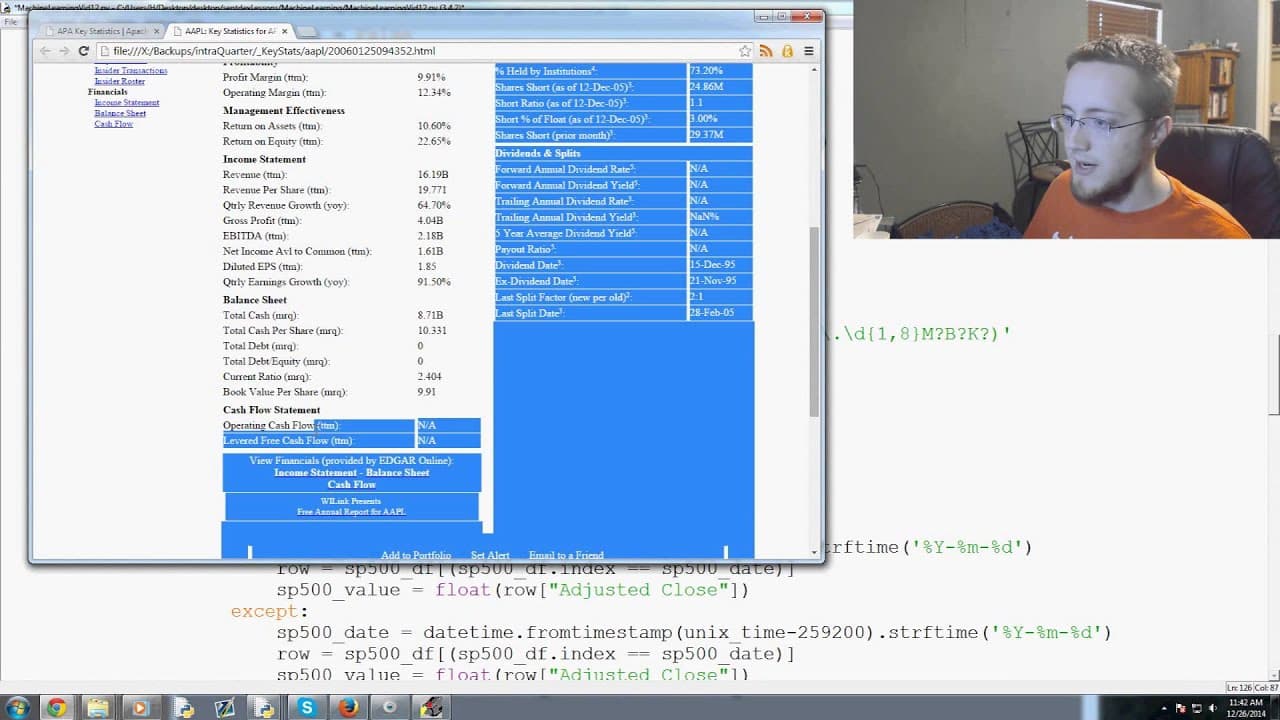The width and height of the screenshot is (1280, 720).
Task: Click the Diluted EPS value 1.85
Action: [427, 267]
